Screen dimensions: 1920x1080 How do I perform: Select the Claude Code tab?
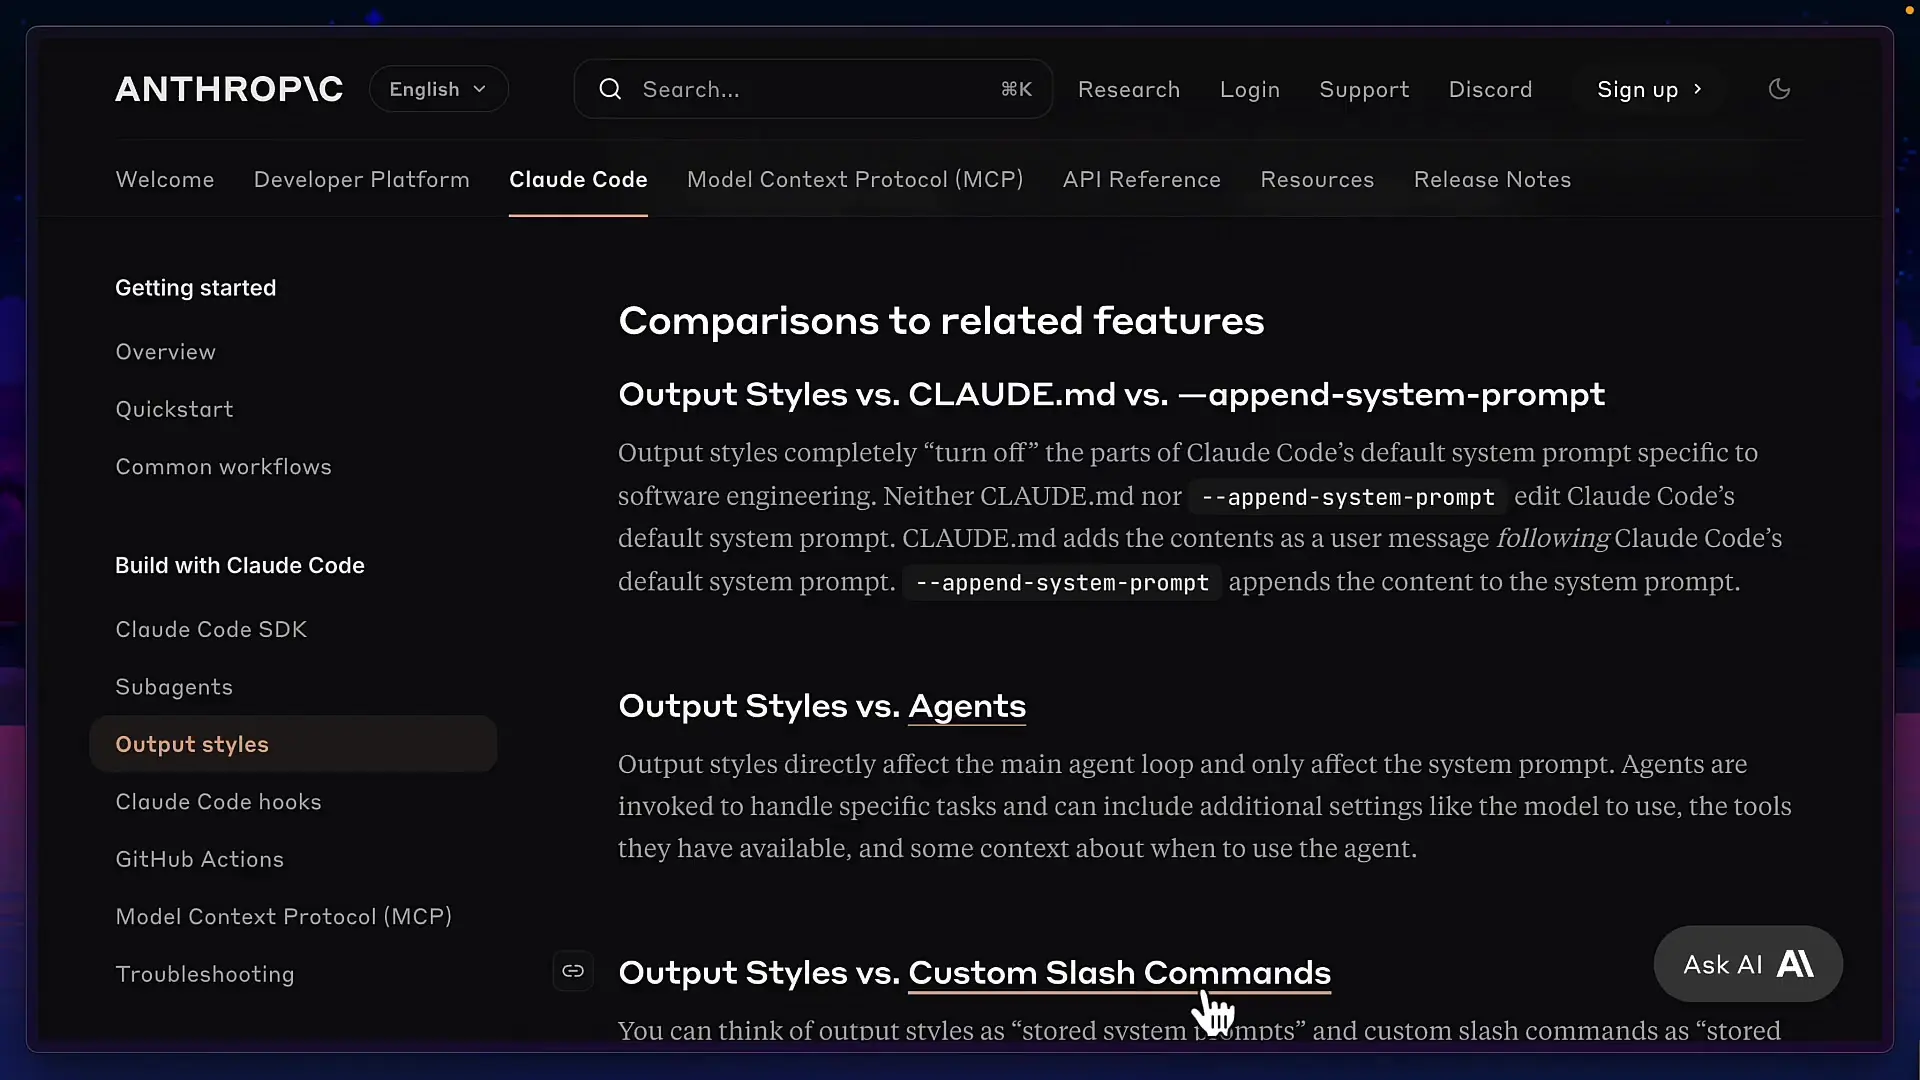click(x=578, y=179)
